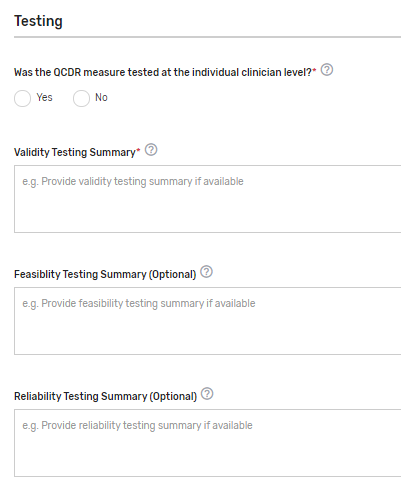Focus the Validity Testing Summary text area
This screenshot has width=401, height=496.
pyautogui.click(x=207, y=199)
